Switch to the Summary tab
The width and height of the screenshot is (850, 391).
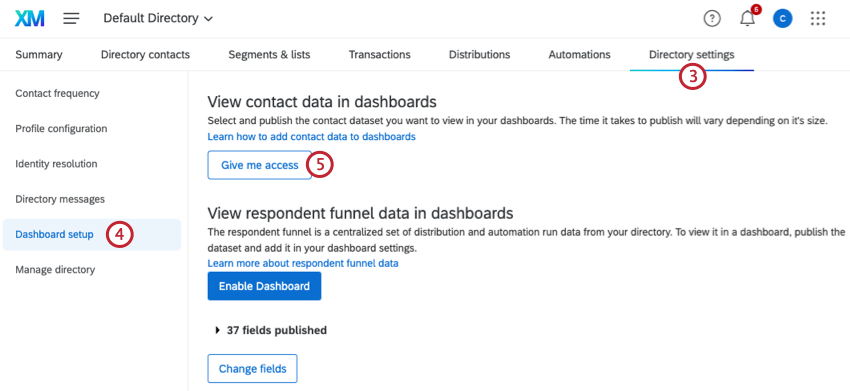pyautogui.click(x=38, y=55)
